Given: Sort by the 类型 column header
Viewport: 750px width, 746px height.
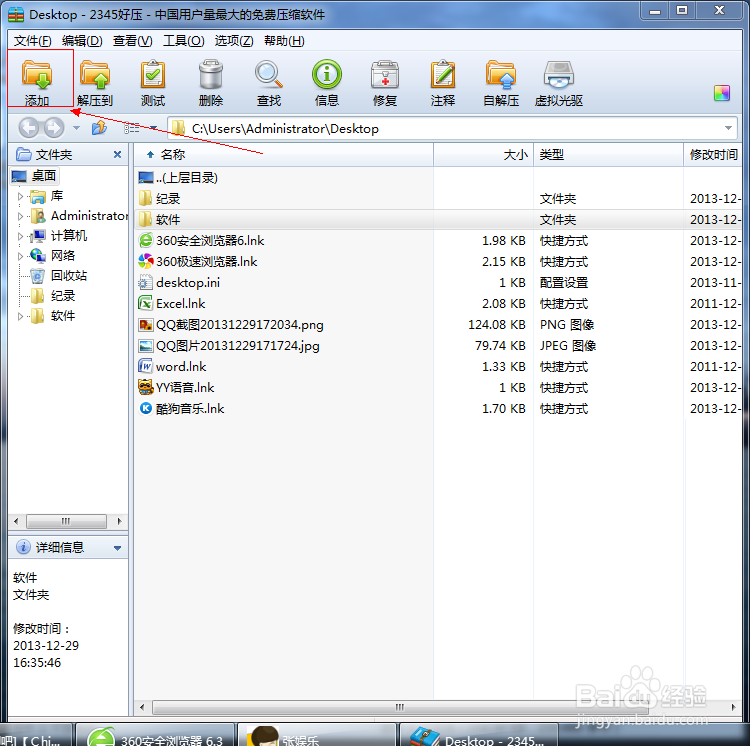Looking at the screenshot, I should point(608,154).
